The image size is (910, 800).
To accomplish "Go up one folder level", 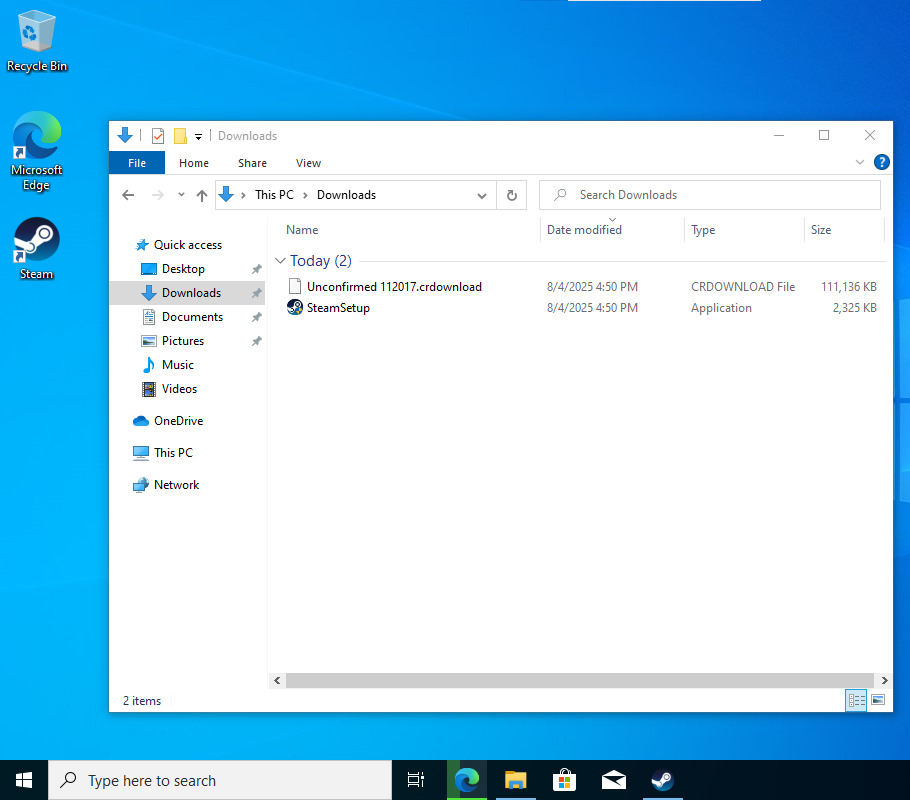I will [x=201, y=195].
